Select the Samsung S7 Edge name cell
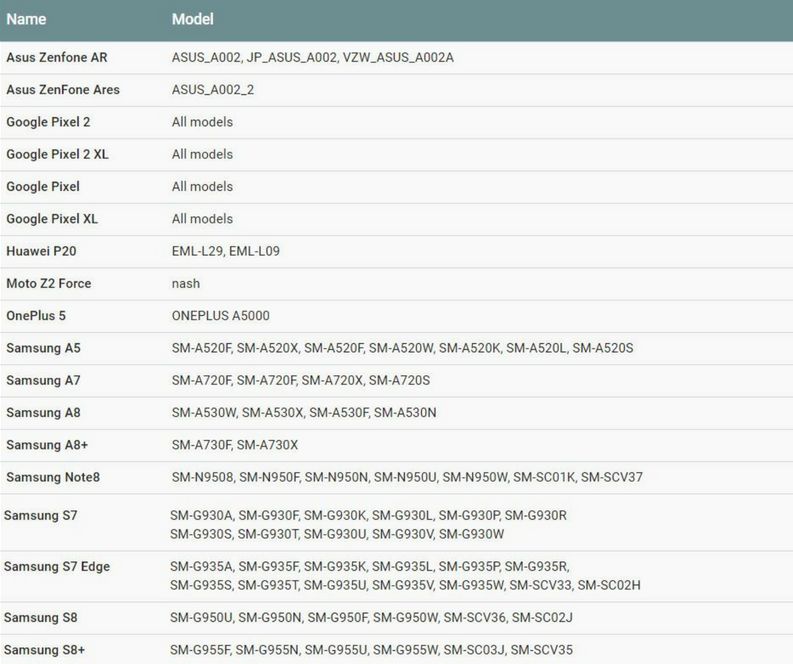The width and height of the screenshot is (793, 664). [57, 567]
